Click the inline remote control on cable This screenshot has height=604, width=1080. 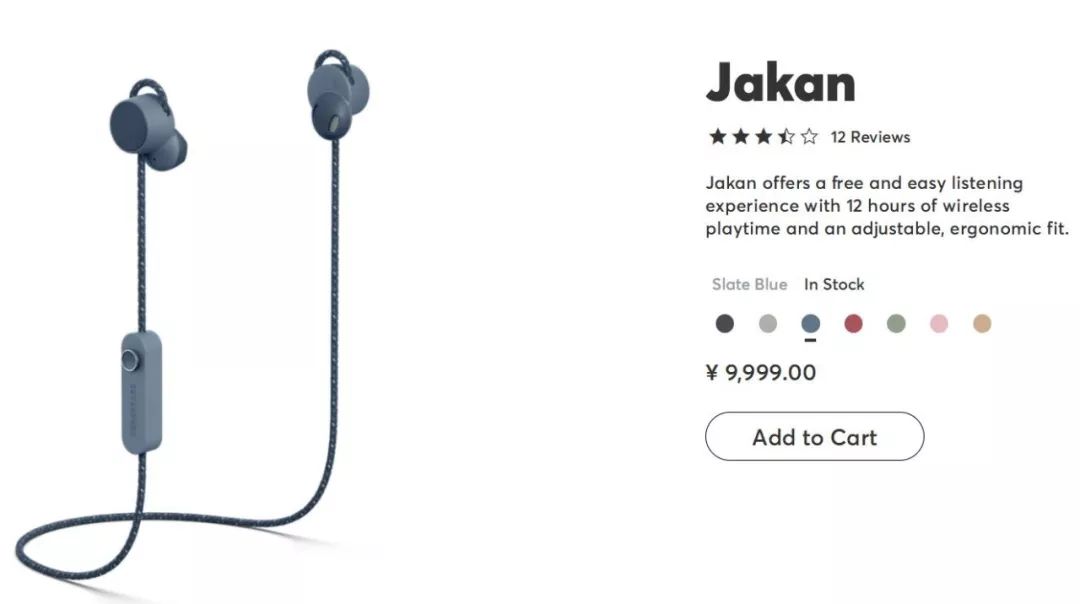142,393
